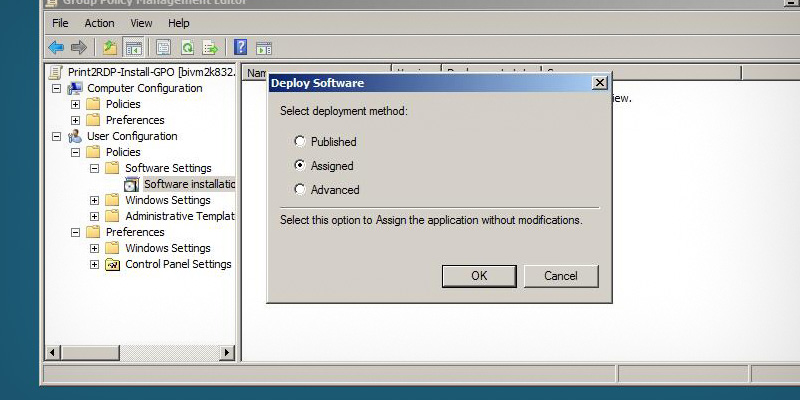Select the Published deployment method
This screenshot has width=800, height=400.
(300, 142)
